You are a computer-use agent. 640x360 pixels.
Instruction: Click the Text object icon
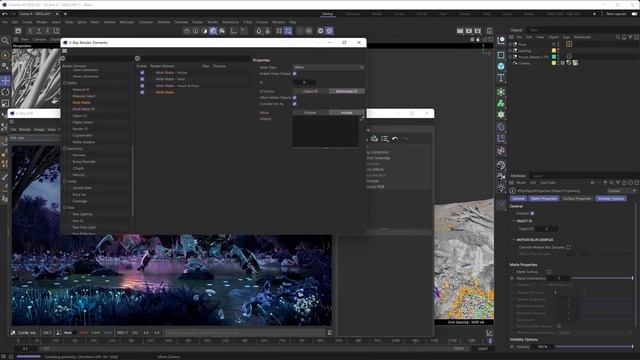(501, 78)
